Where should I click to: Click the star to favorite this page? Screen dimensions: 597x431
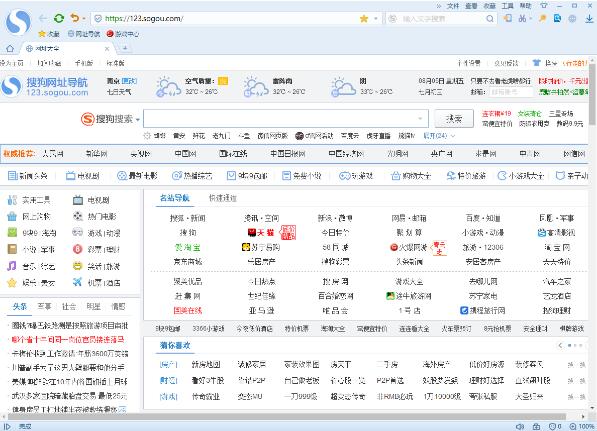pos(364,18)
